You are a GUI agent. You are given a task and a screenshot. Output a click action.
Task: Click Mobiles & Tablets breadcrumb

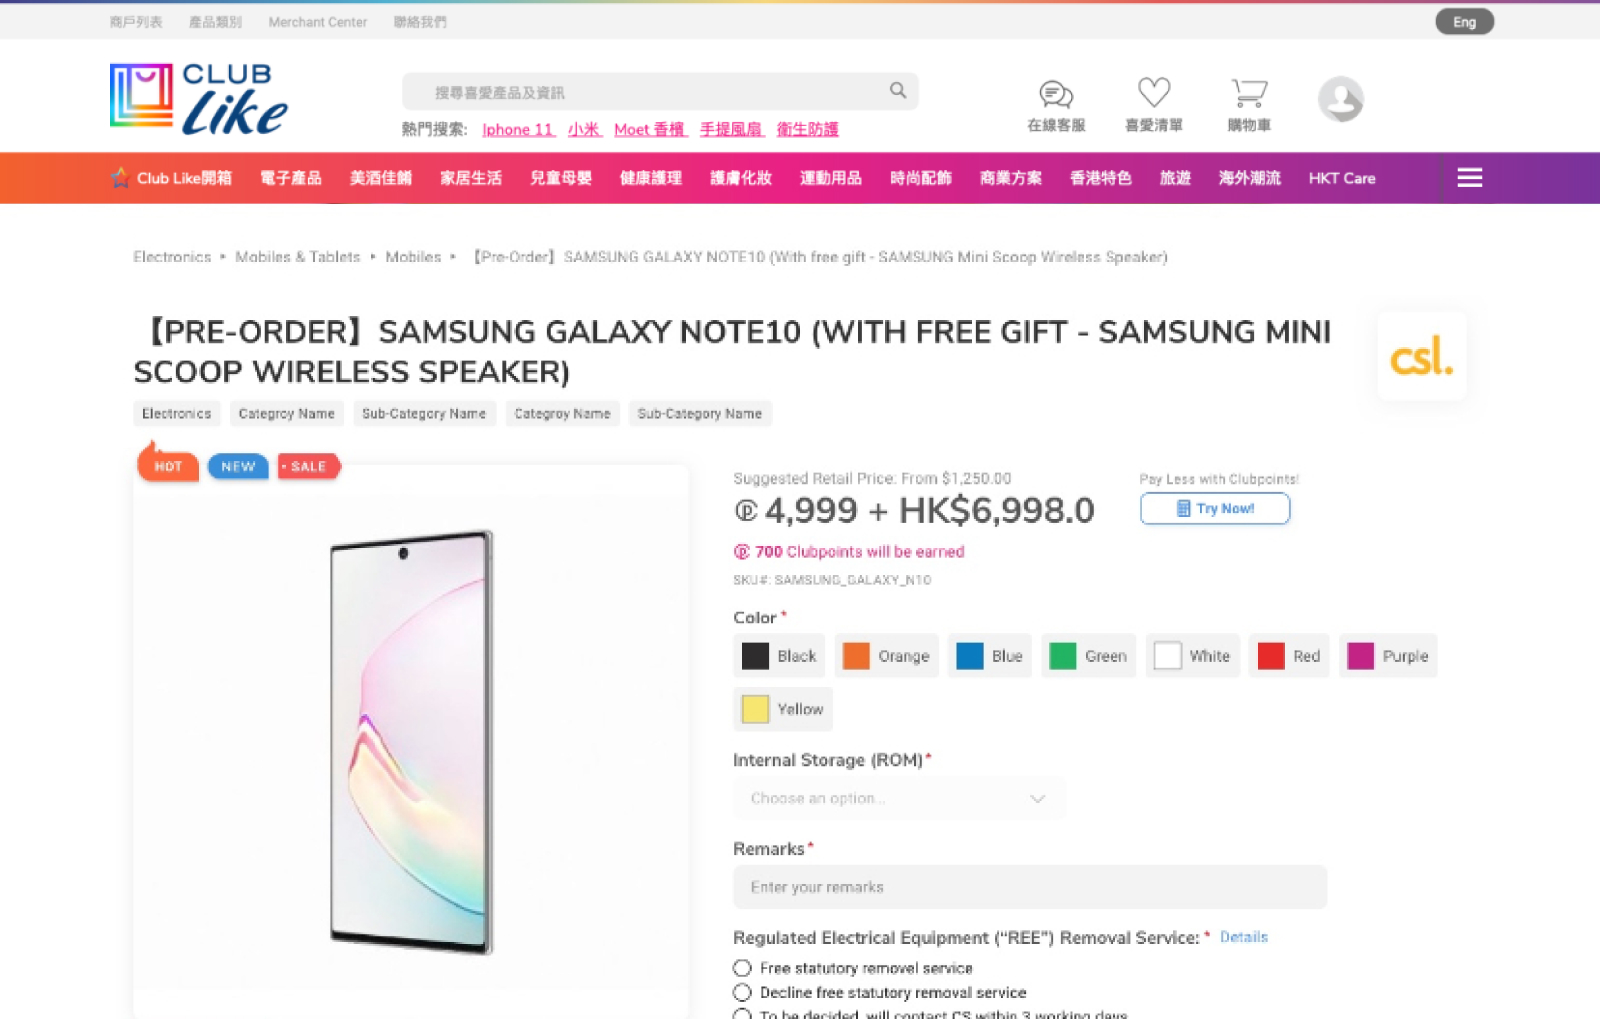(297, 257)
